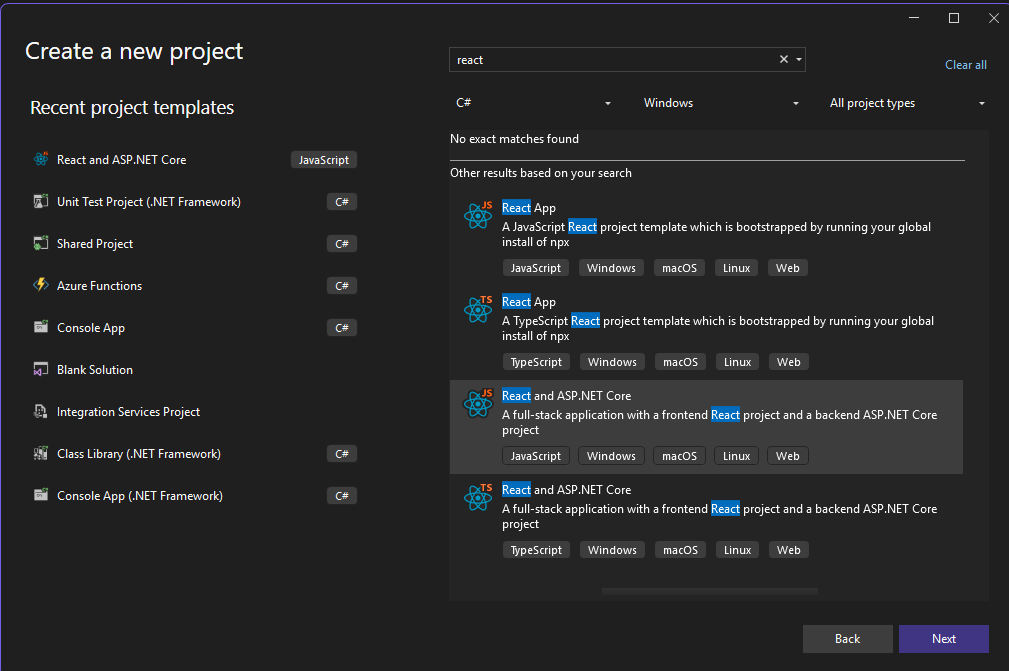The width and height of the screenshot is (1009, 671).
Task: Select the Integration Services Project template
Action: tap(194, 412)
